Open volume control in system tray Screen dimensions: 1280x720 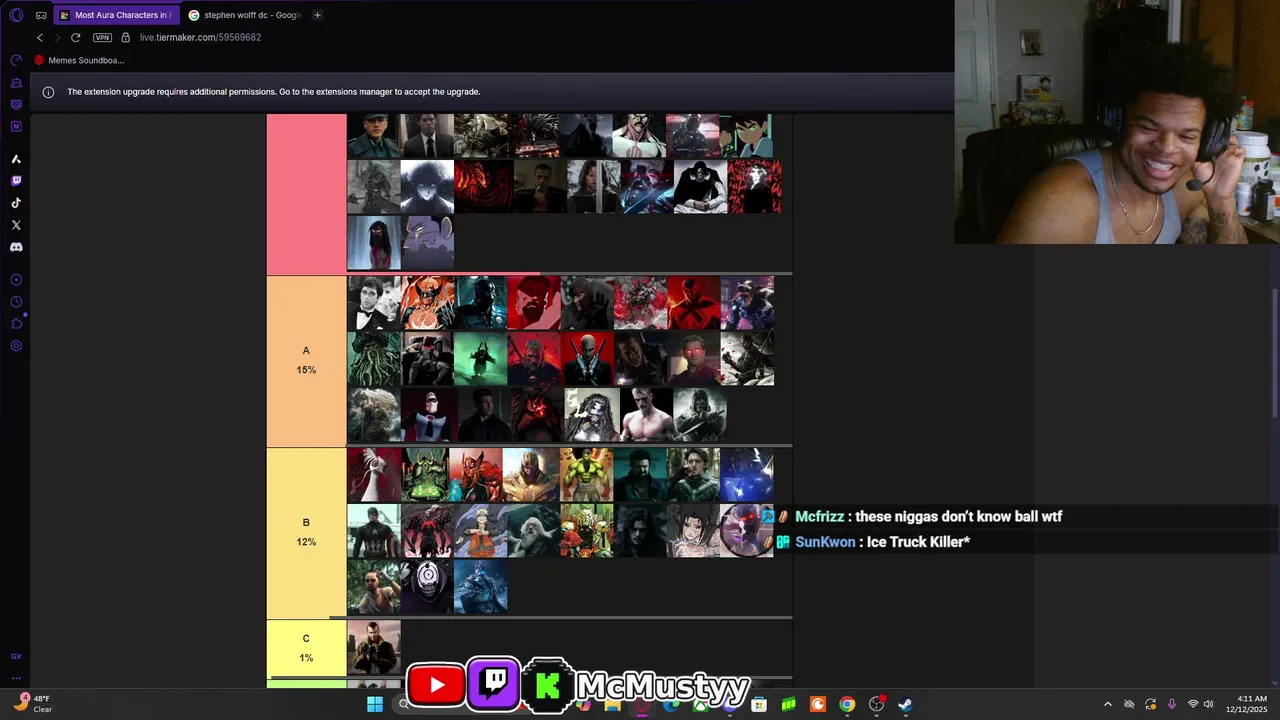point(1208,704)
